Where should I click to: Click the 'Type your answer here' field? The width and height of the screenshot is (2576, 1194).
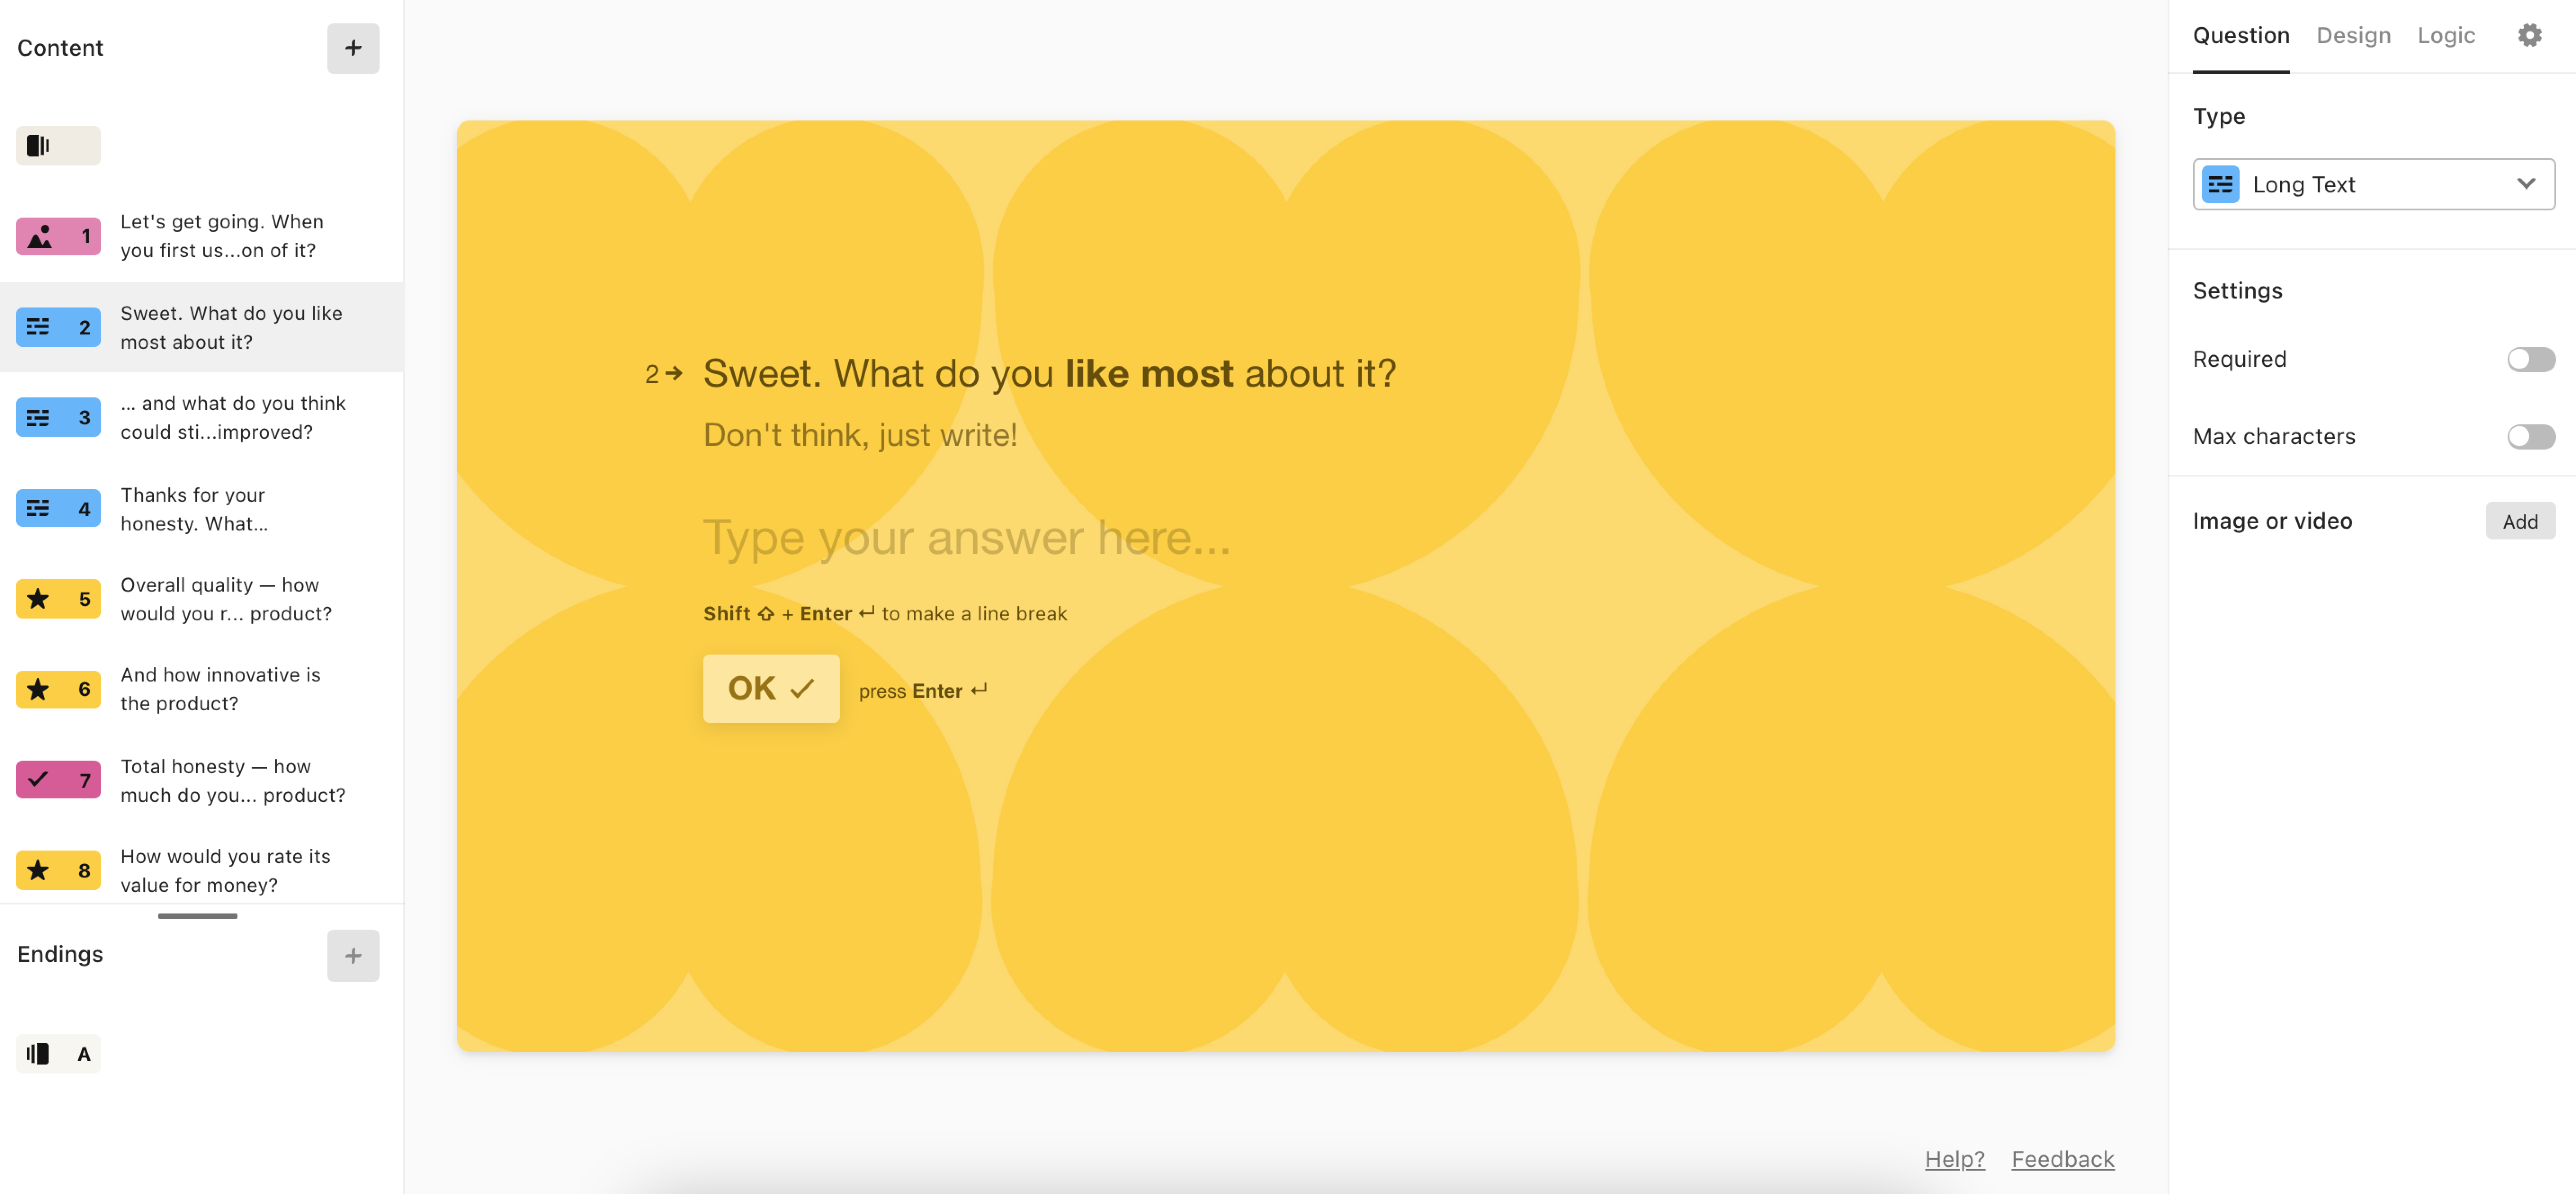[966, 539]
